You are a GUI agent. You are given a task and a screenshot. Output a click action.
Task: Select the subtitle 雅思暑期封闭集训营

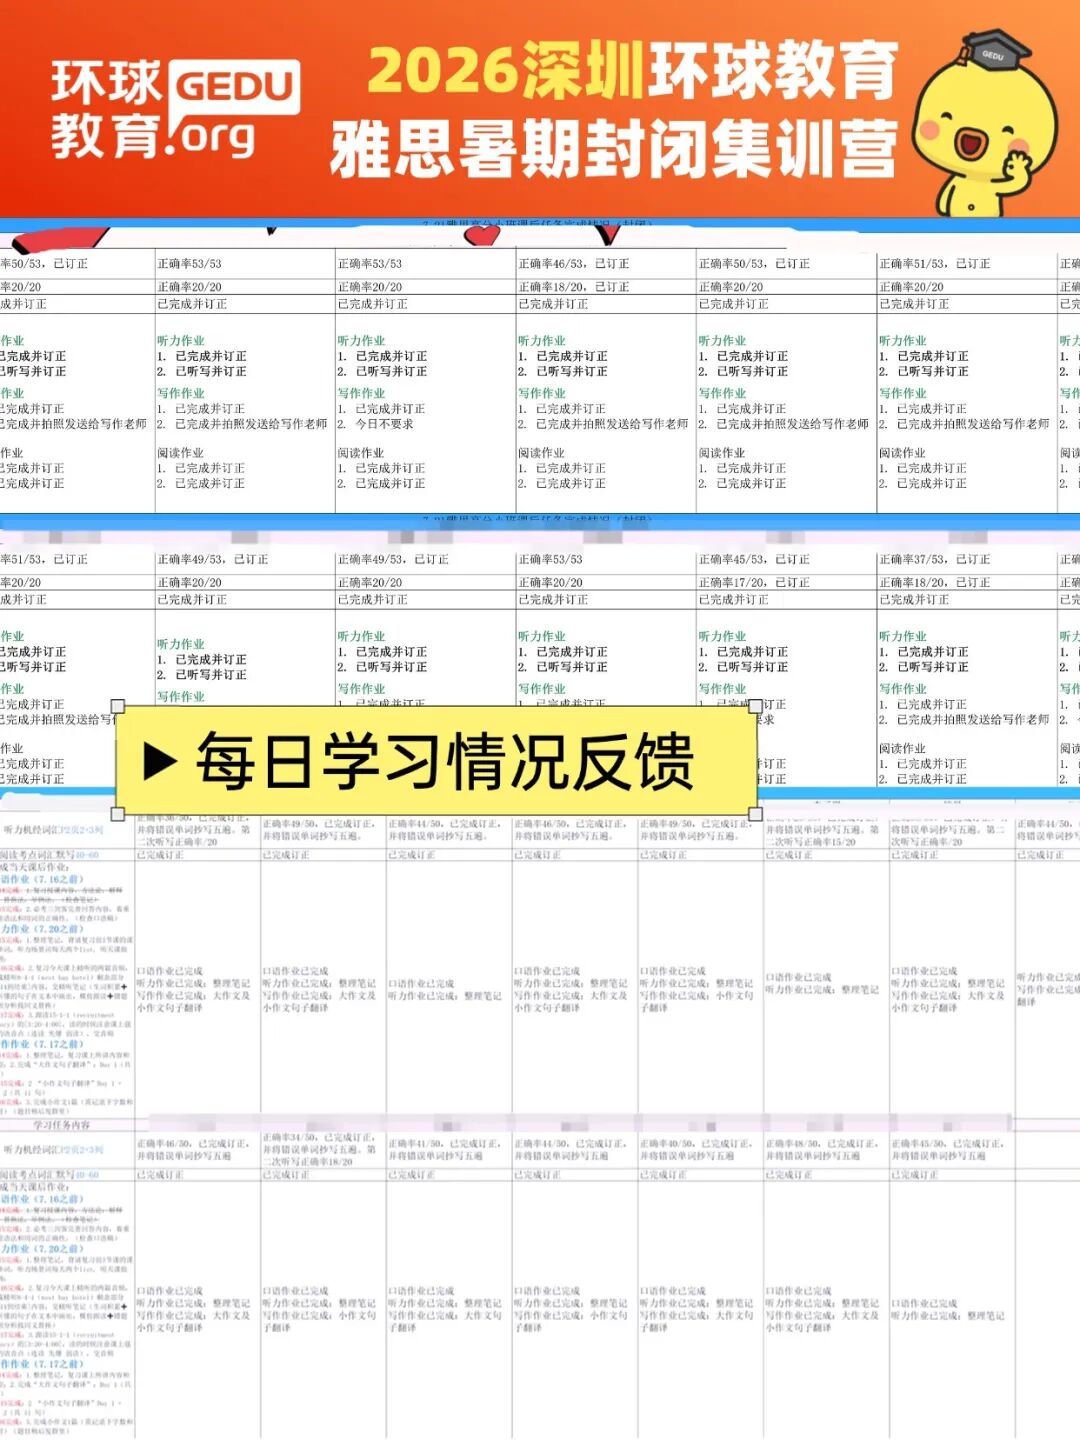coord(614,150)
